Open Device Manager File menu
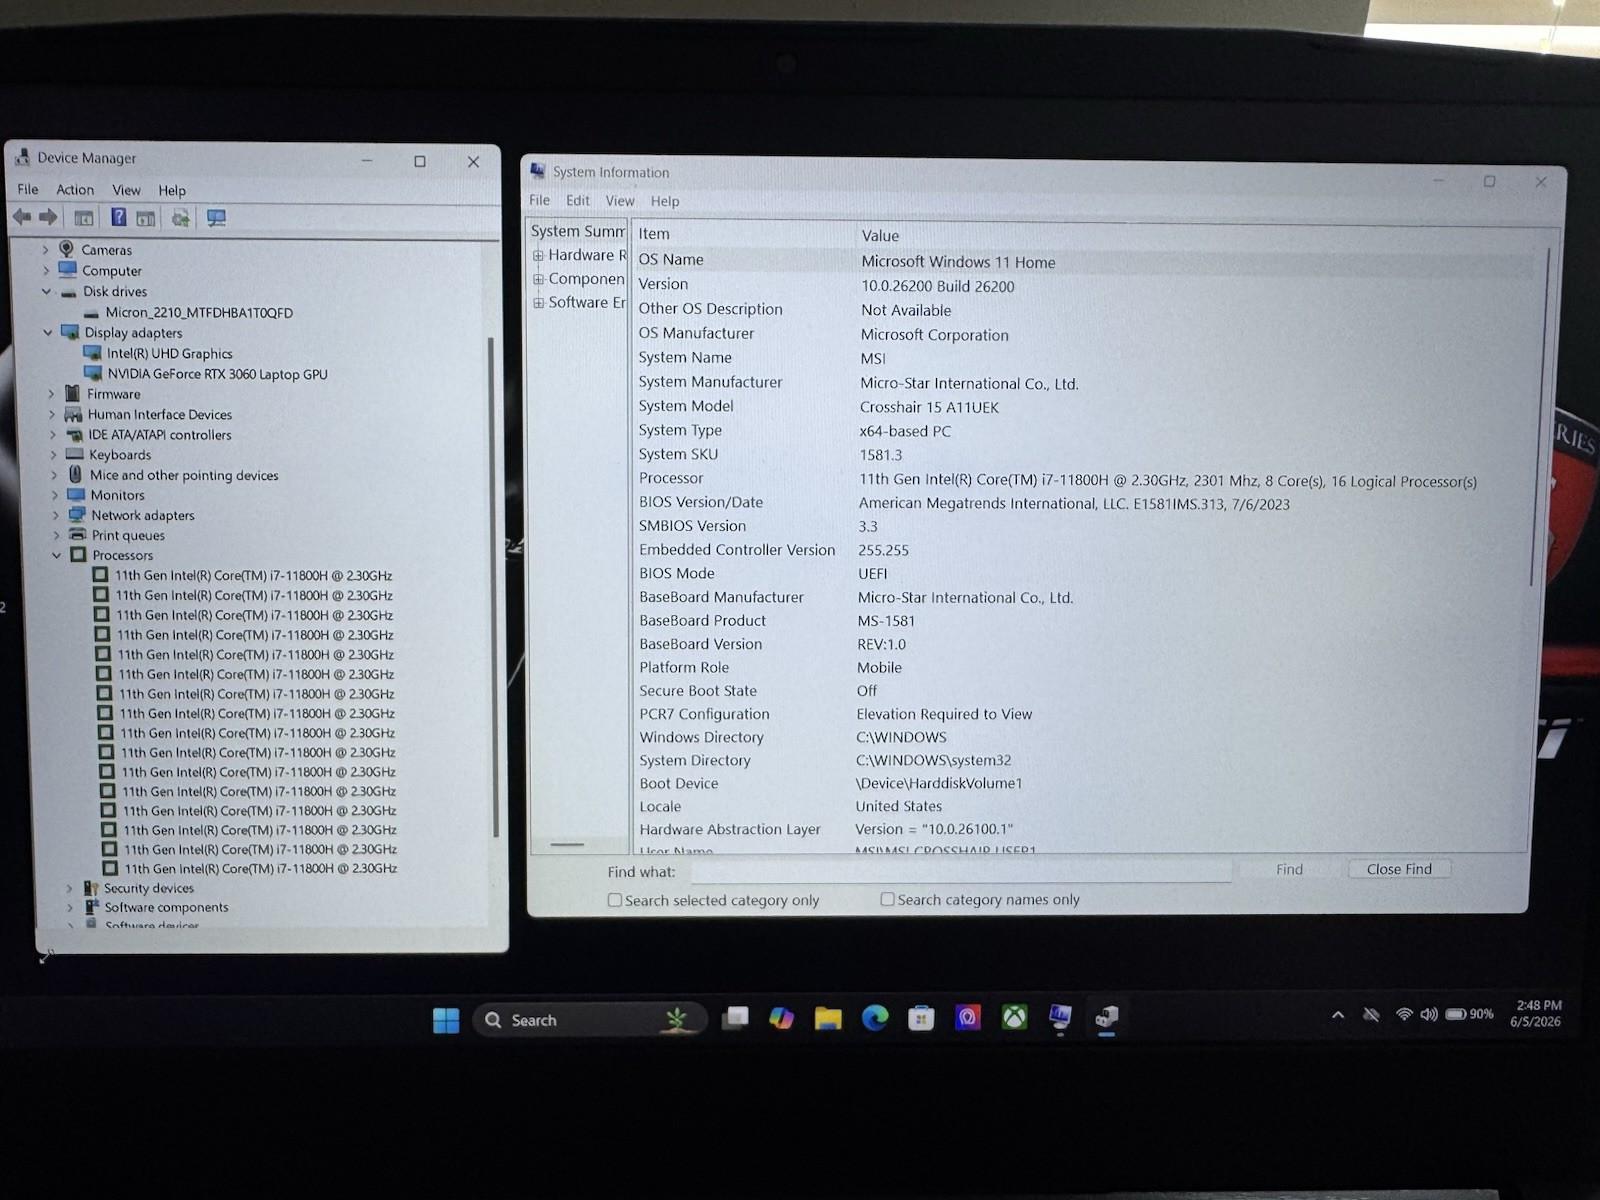 tap(28, 189)
